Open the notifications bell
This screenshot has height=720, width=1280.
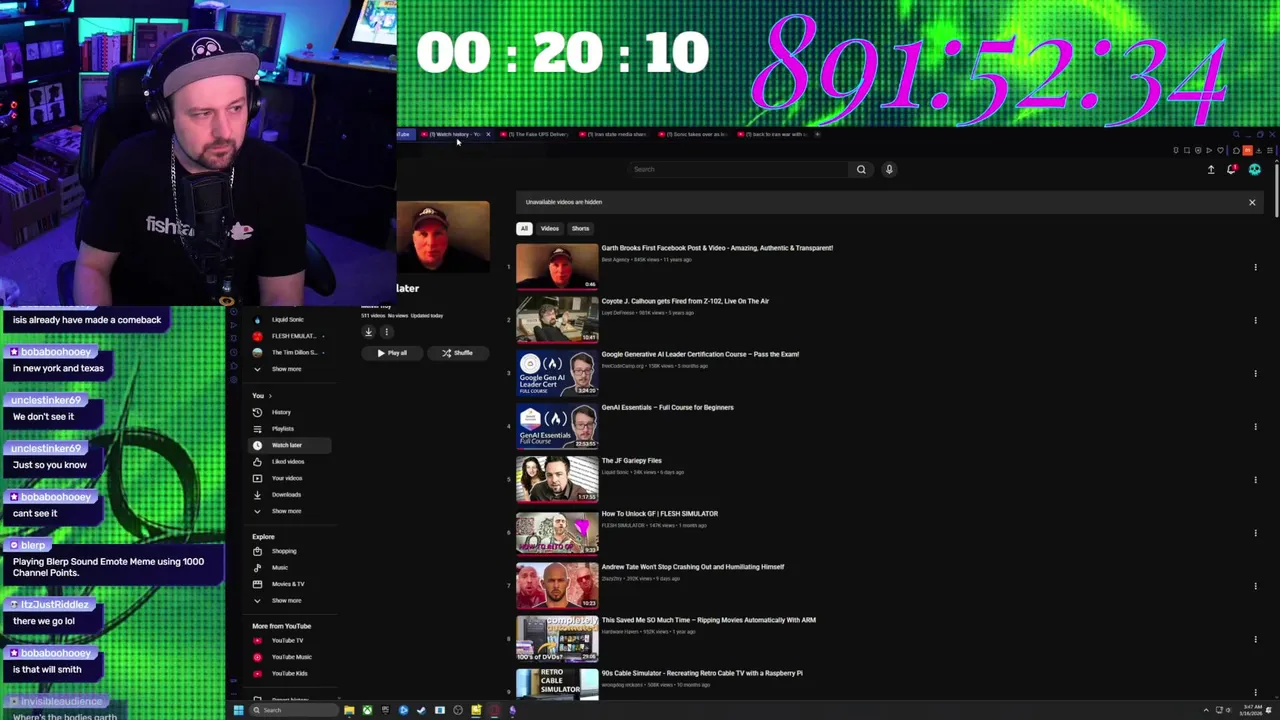click(x=1232, y=170)
